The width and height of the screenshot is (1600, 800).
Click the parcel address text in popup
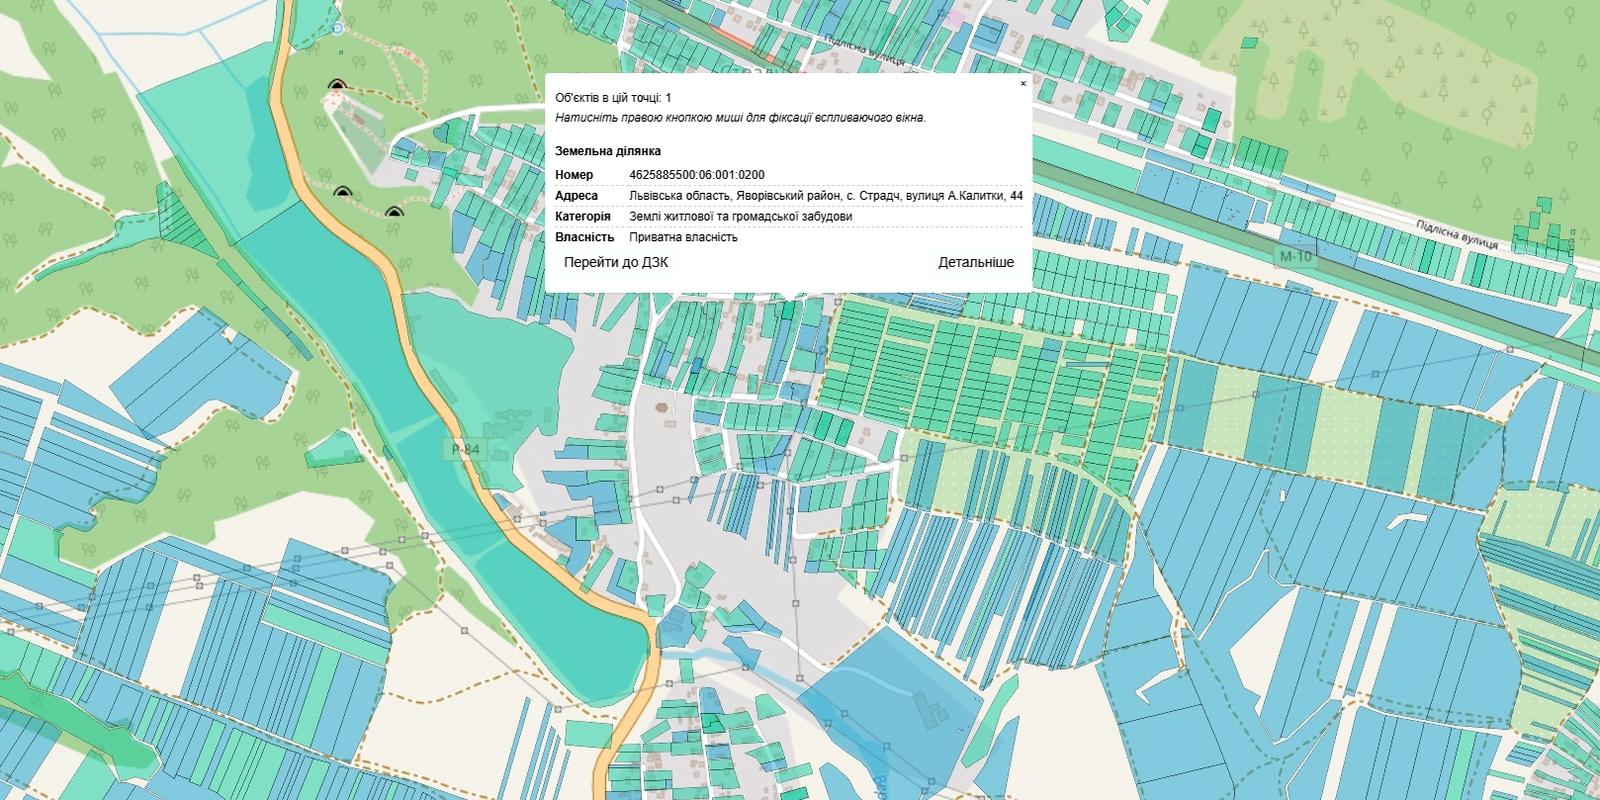[826, 196]
